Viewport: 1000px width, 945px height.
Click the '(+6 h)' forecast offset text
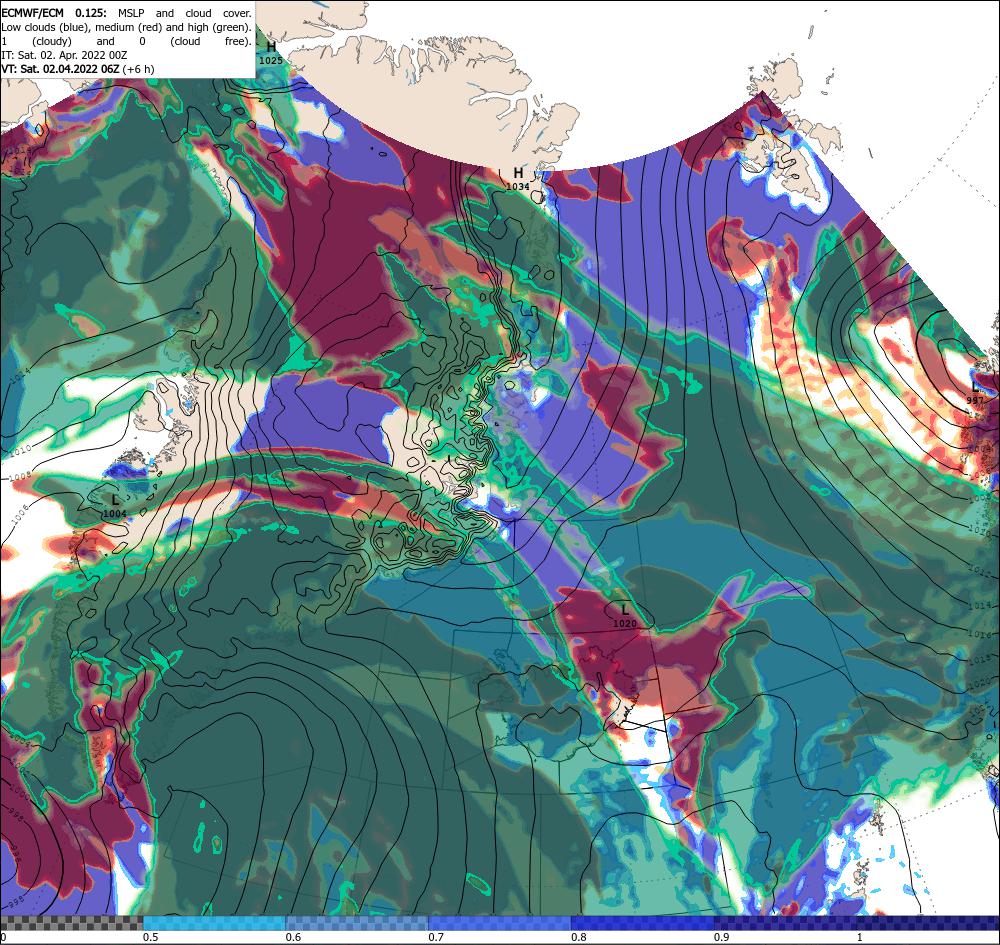coord(138,70)
